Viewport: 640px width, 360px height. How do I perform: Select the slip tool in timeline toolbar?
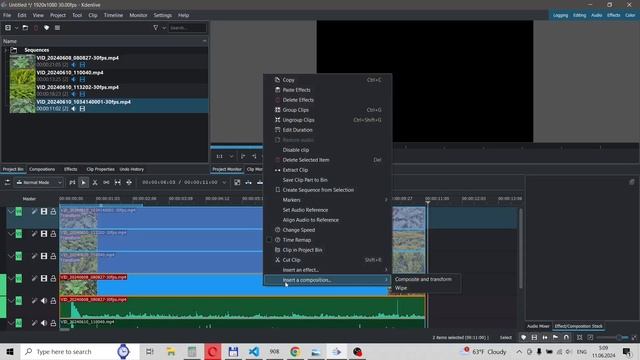point(118,182)
